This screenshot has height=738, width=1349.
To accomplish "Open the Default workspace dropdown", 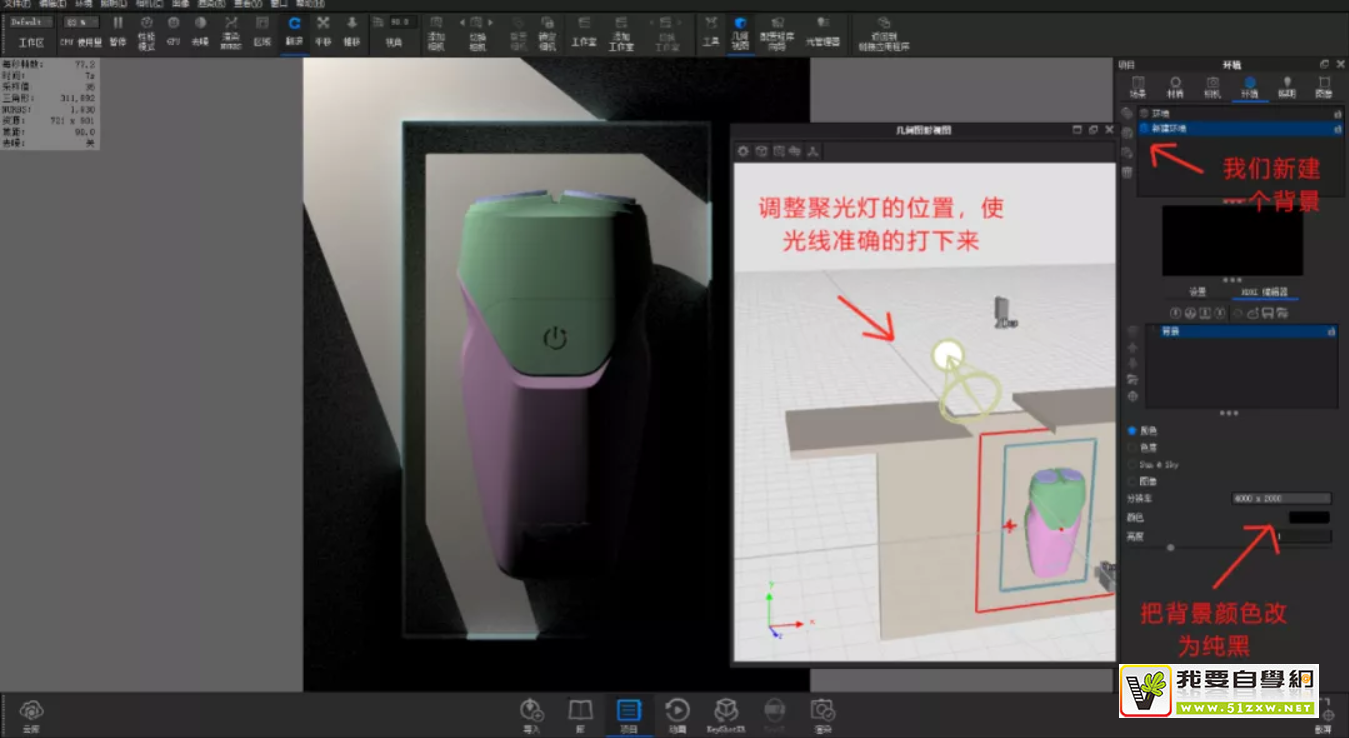I will click(x=32, y=21).
